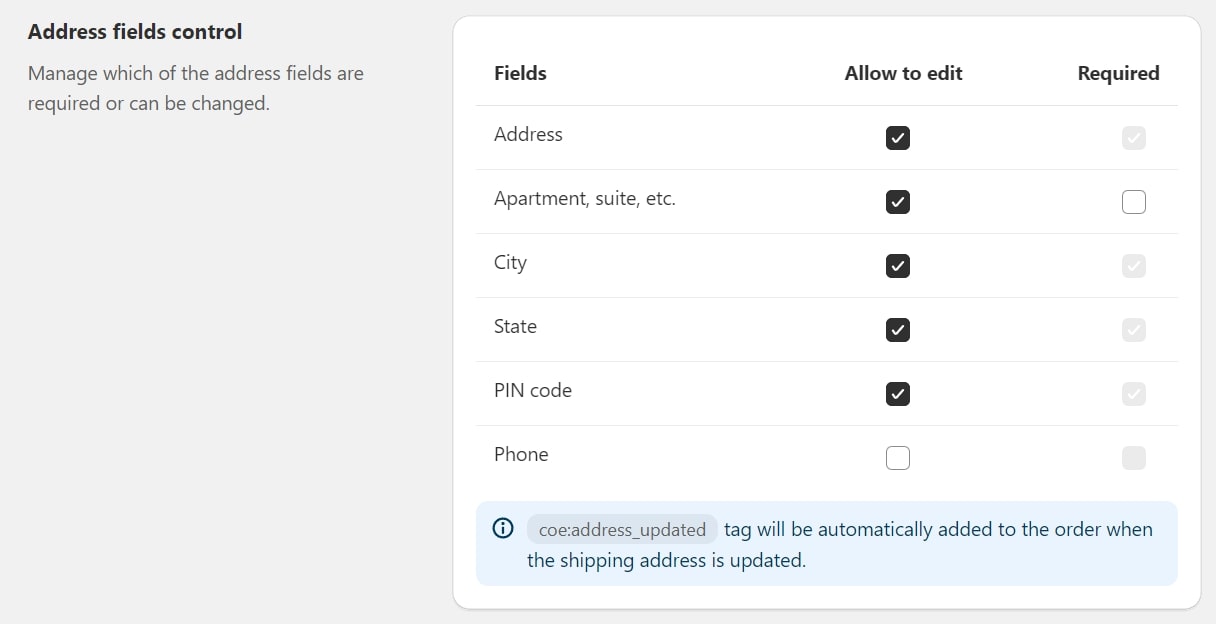
Task: Enable Allow to edit for Phone
Action: [x=897, y=457]
